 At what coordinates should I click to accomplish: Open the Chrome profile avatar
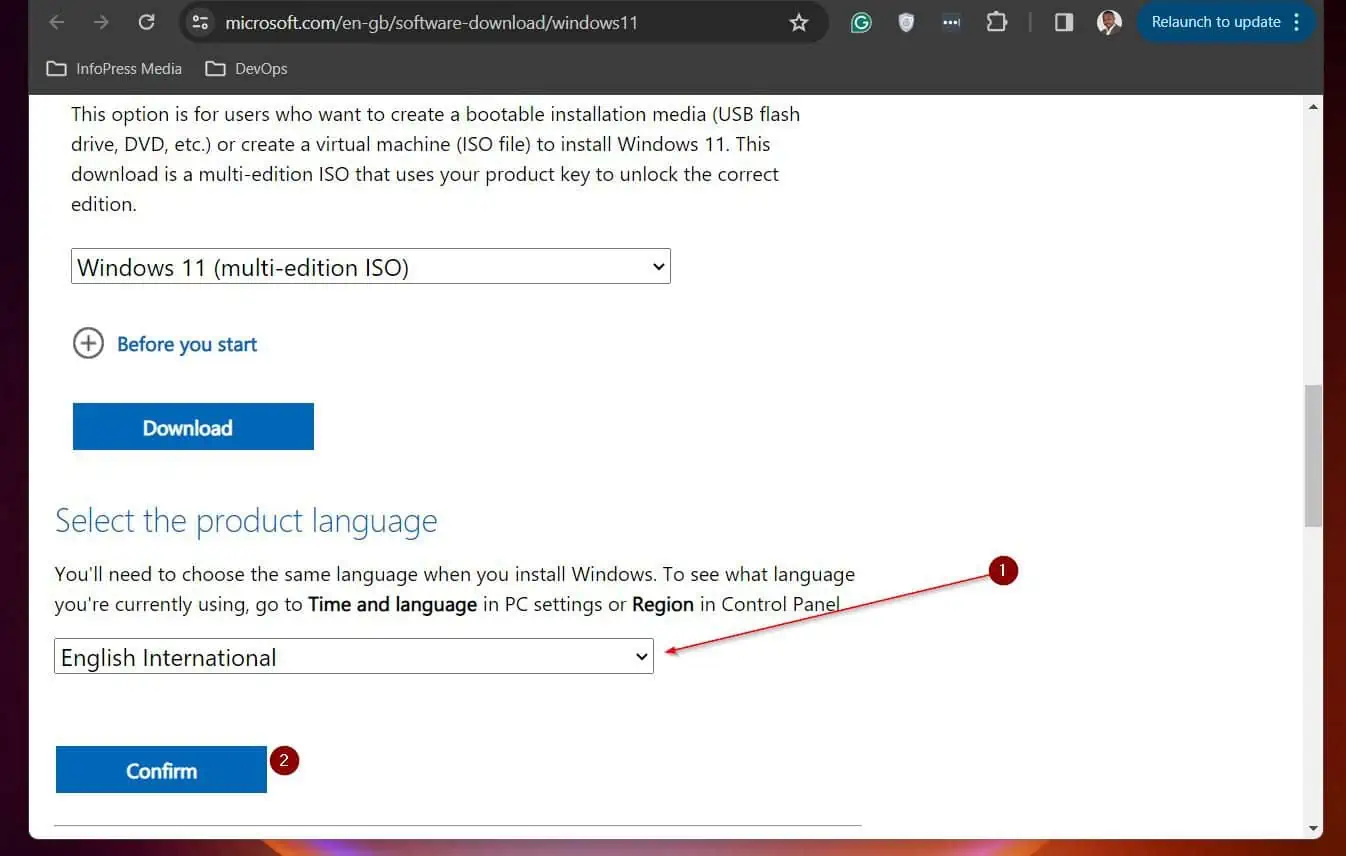click(x=1109, y=22)
